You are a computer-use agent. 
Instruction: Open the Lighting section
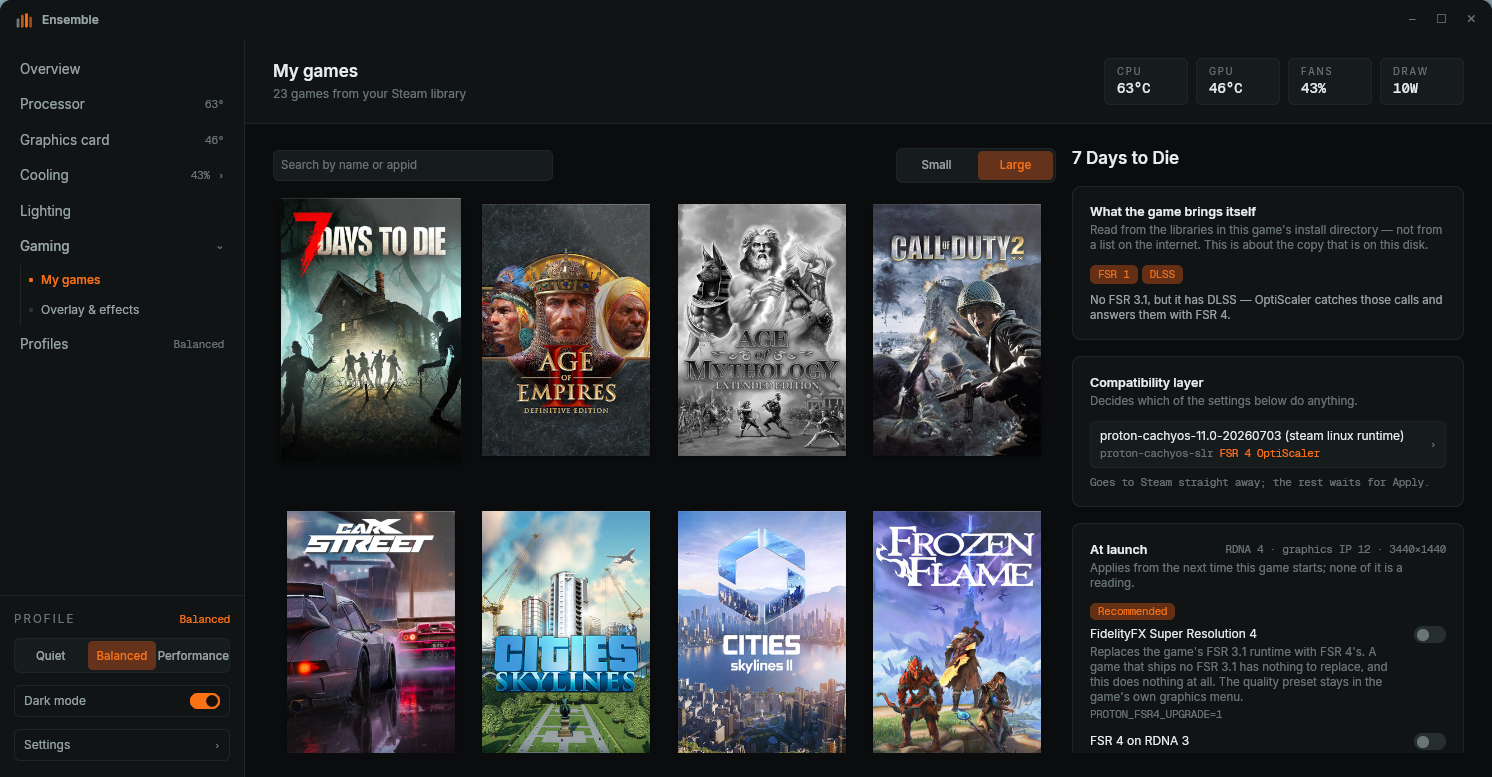[122, 211]
